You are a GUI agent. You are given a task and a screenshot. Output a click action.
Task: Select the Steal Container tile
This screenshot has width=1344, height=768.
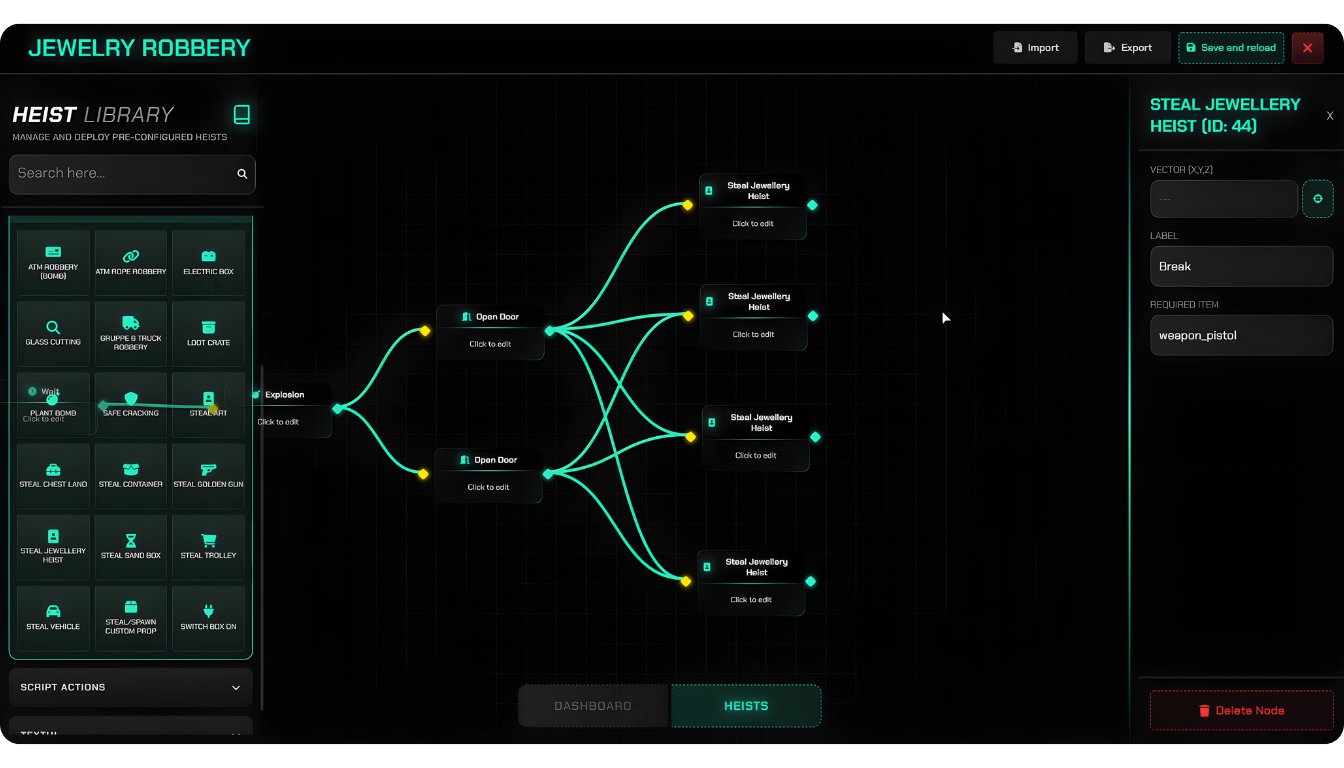(x=131, y=475)
